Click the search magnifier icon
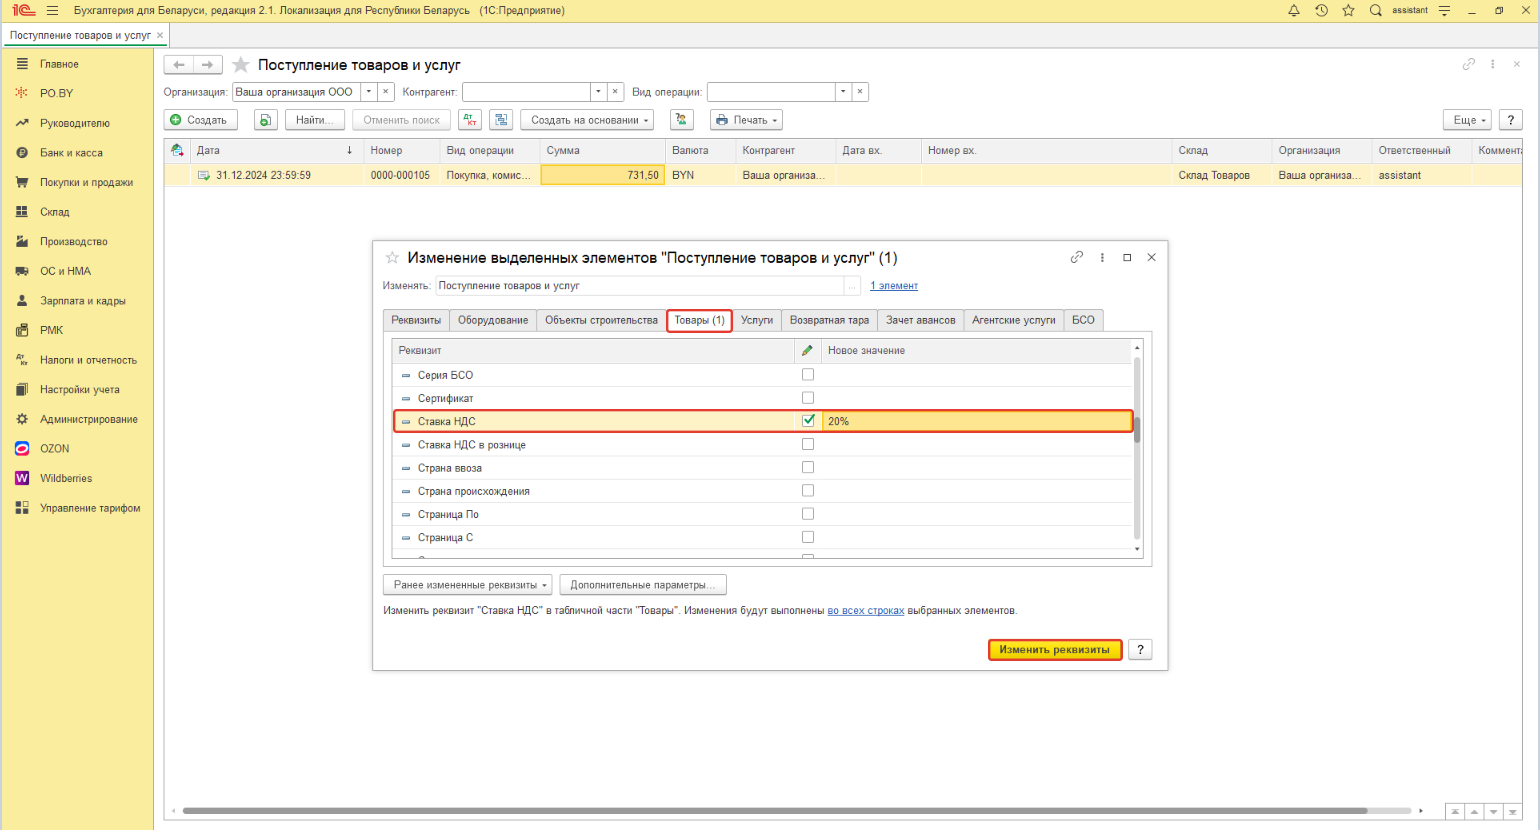This screenshot has height=830, width=1540. (x=1375, y=10)
